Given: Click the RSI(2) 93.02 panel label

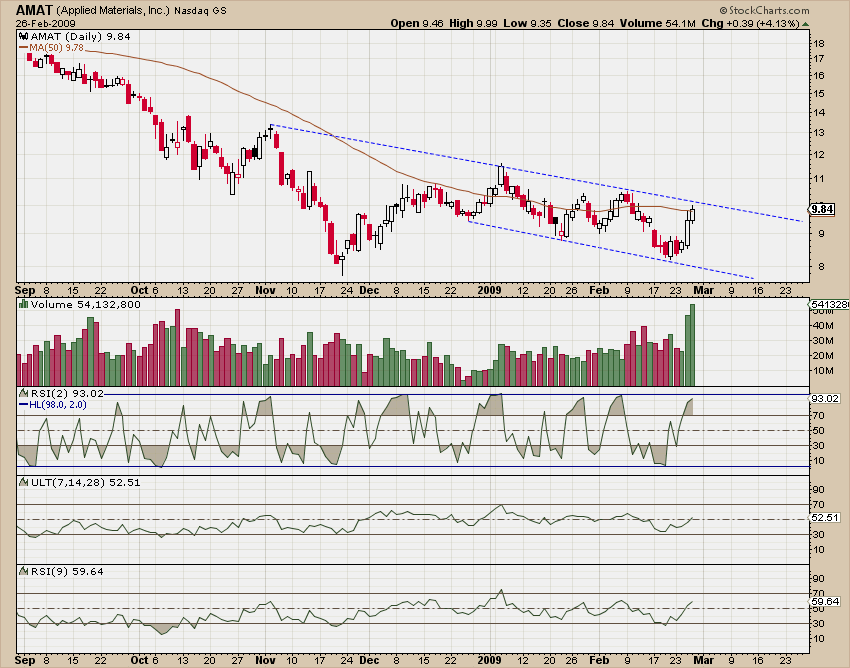Looking at the screenshot, I should tap(67, 393).
